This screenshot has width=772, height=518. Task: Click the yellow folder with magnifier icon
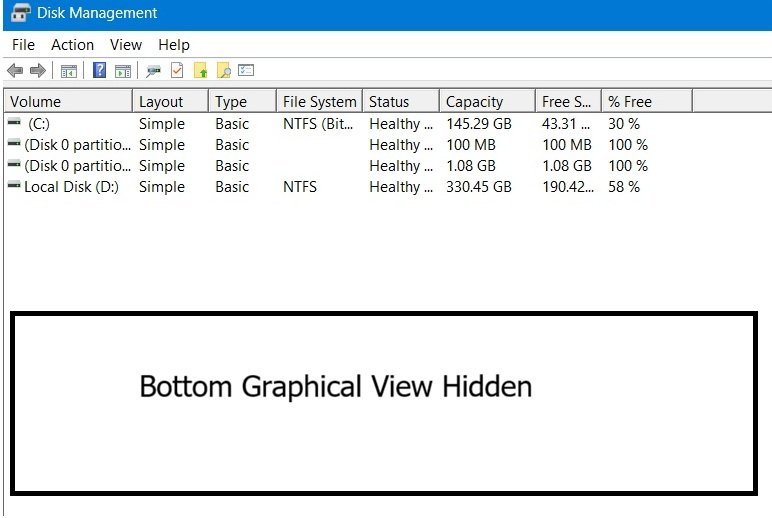224,70
